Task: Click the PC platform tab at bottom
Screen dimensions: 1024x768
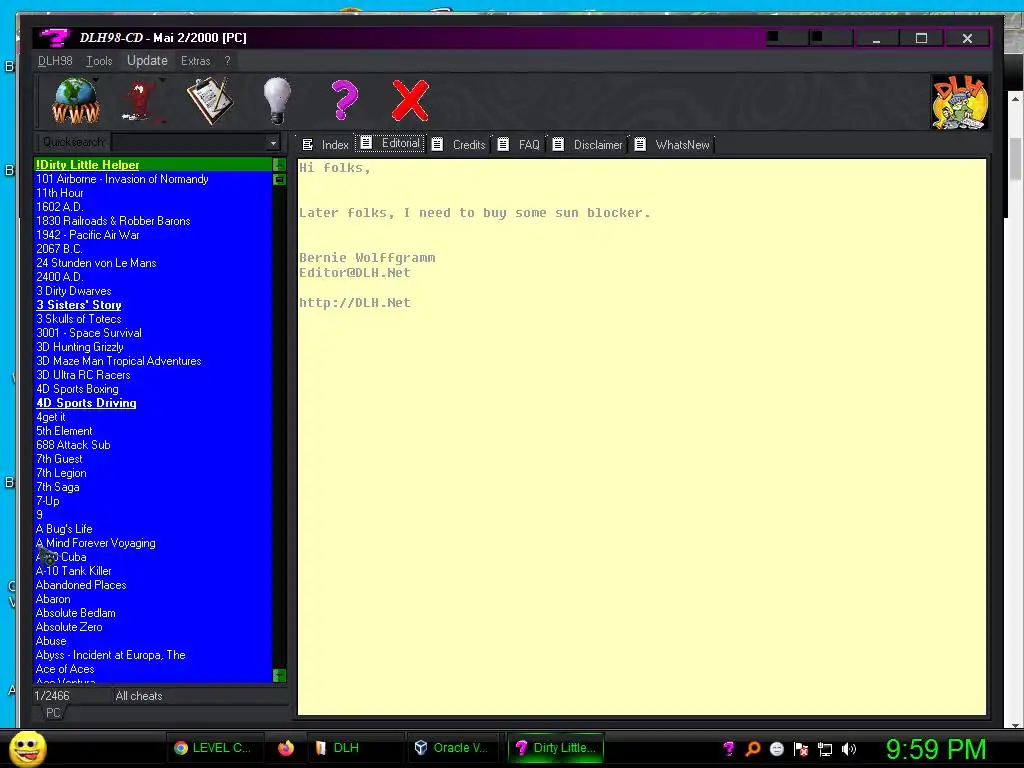Action: 53,713
